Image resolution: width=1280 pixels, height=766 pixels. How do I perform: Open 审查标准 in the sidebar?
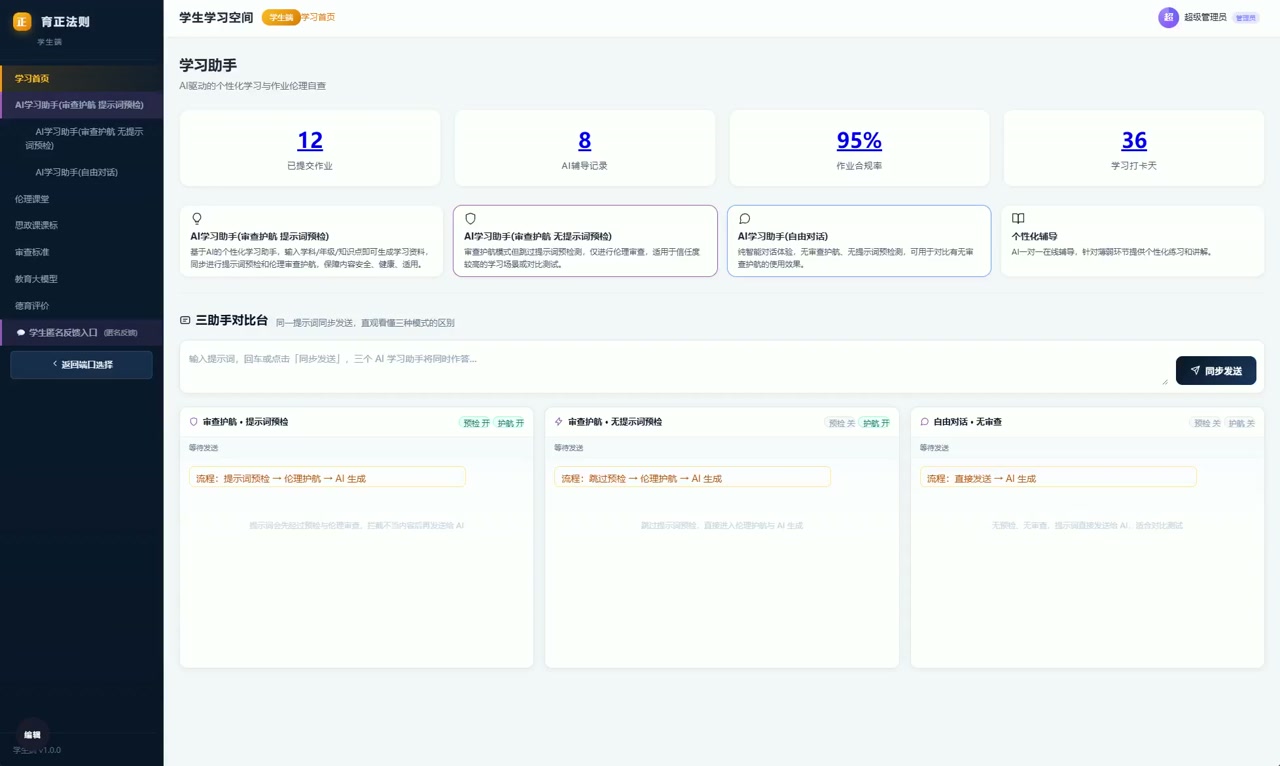pos(82,252)
